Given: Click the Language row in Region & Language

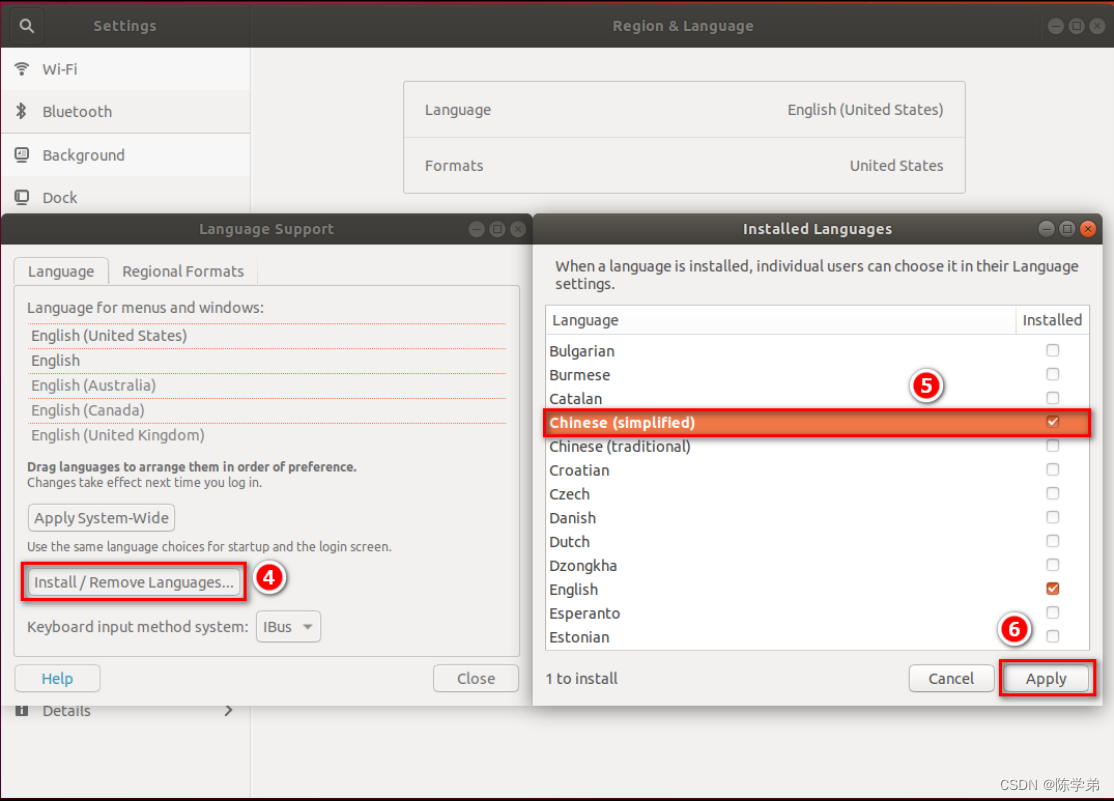Looking at the screenshot, I should [684, 109].
